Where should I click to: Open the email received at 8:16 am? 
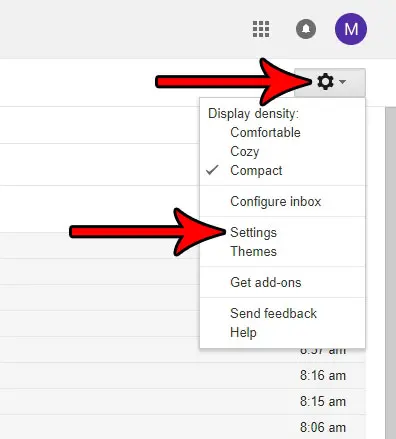[183, 376]
